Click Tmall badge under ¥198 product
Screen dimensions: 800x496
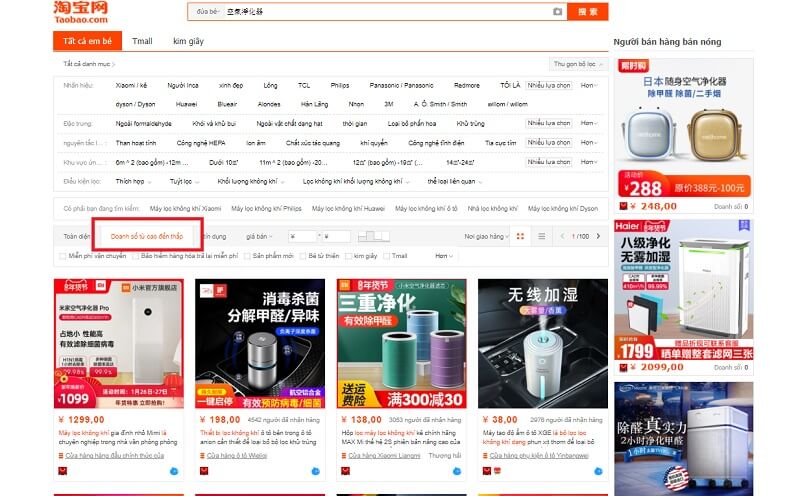pos(204,471)
